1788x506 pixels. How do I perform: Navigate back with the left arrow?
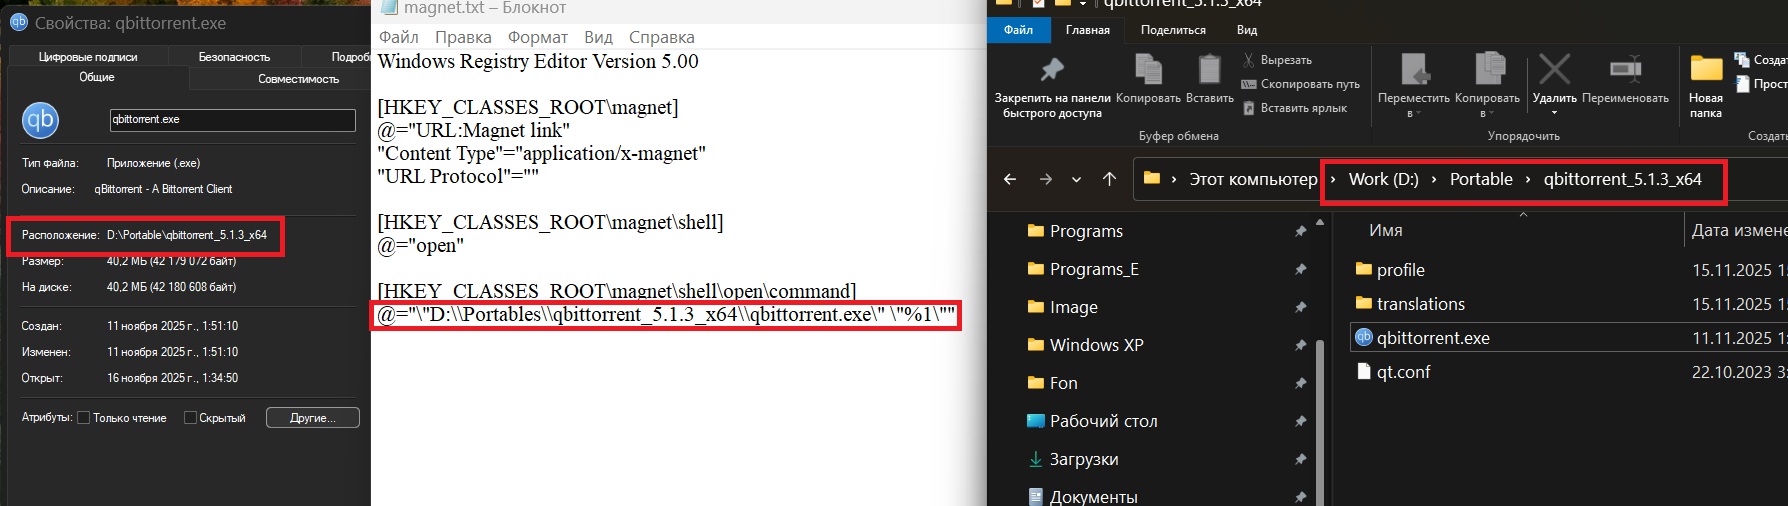pos(1010,179)
